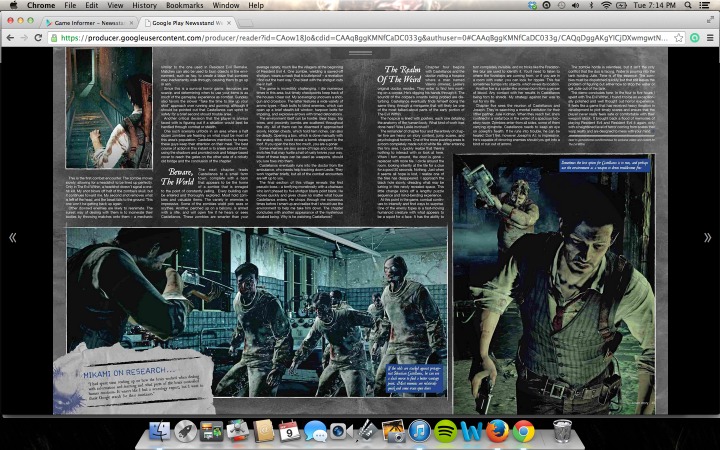Click the Dropbox menu bar icon
This screenshot has height=450, width=720.
pos(533,5)
